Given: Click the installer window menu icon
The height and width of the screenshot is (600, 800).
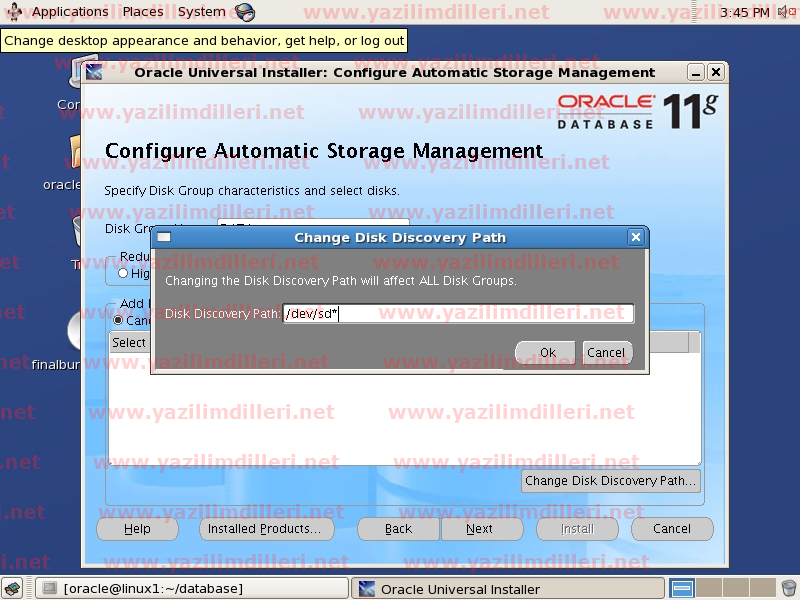Looking at the screenshot, I should point(94,72).
